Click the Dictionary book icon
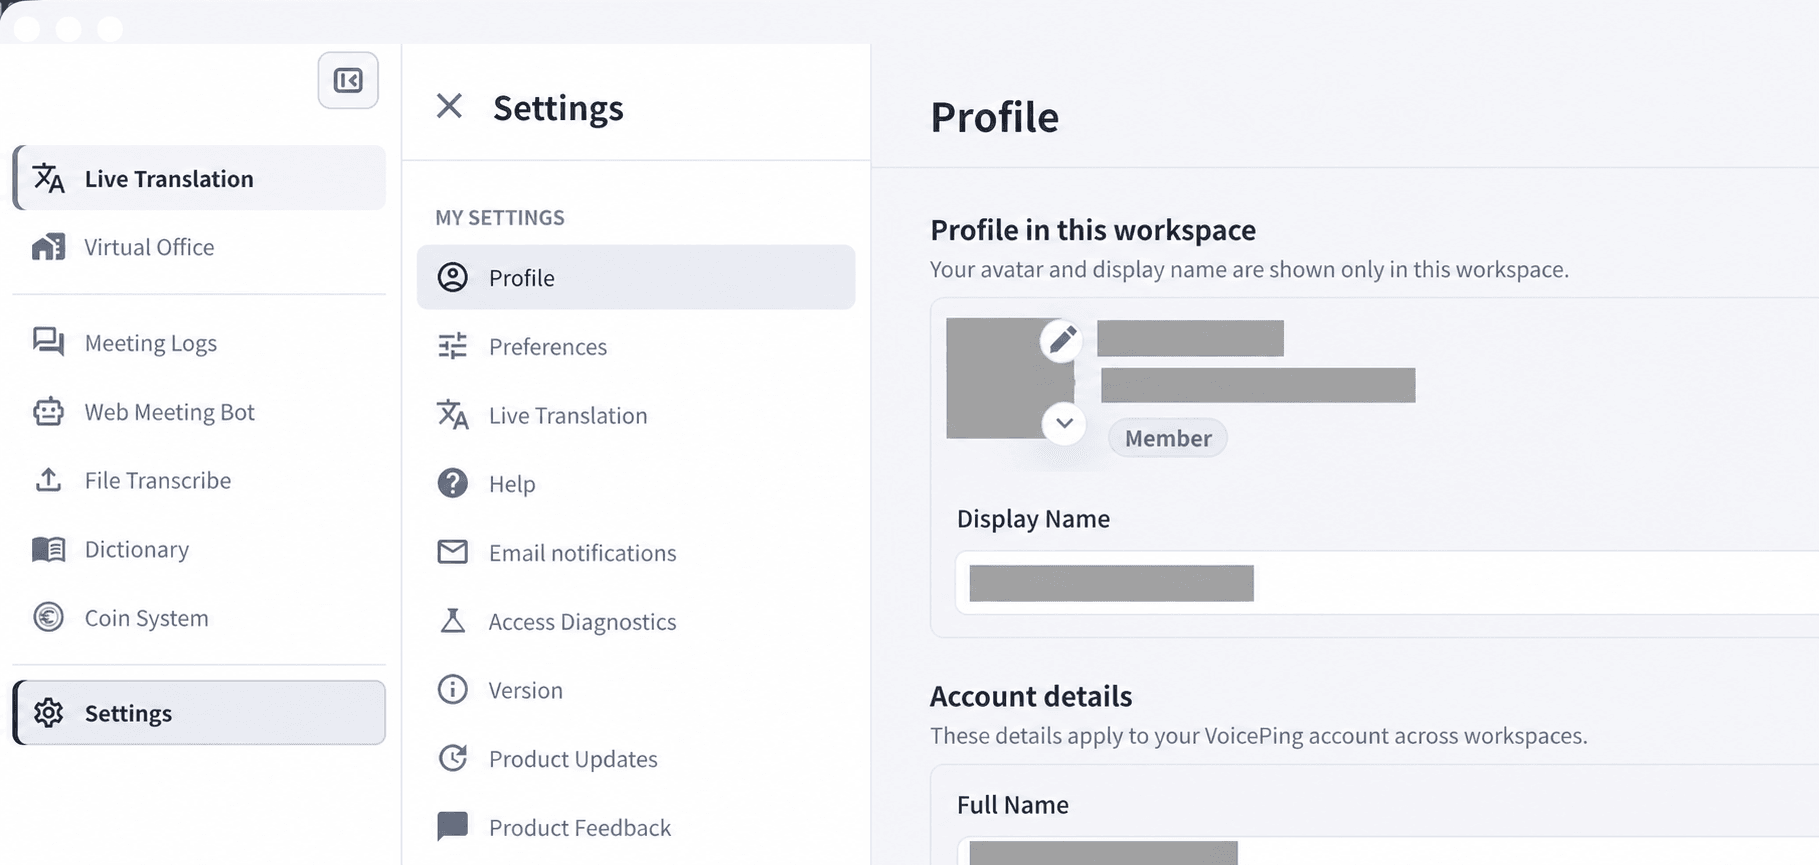Viewport: 1819px width, 865px height. coord(48,549)
